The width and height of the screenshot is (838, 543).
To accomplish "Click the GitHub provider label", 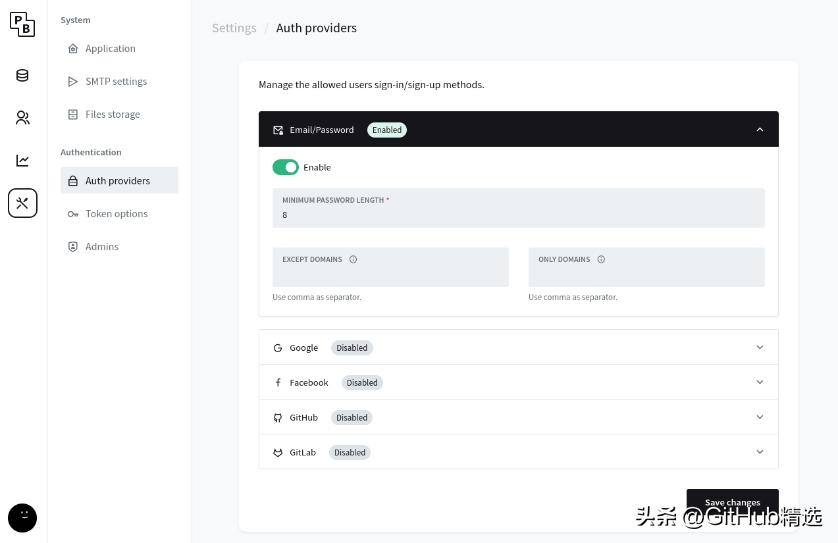I will click(304, 417).
